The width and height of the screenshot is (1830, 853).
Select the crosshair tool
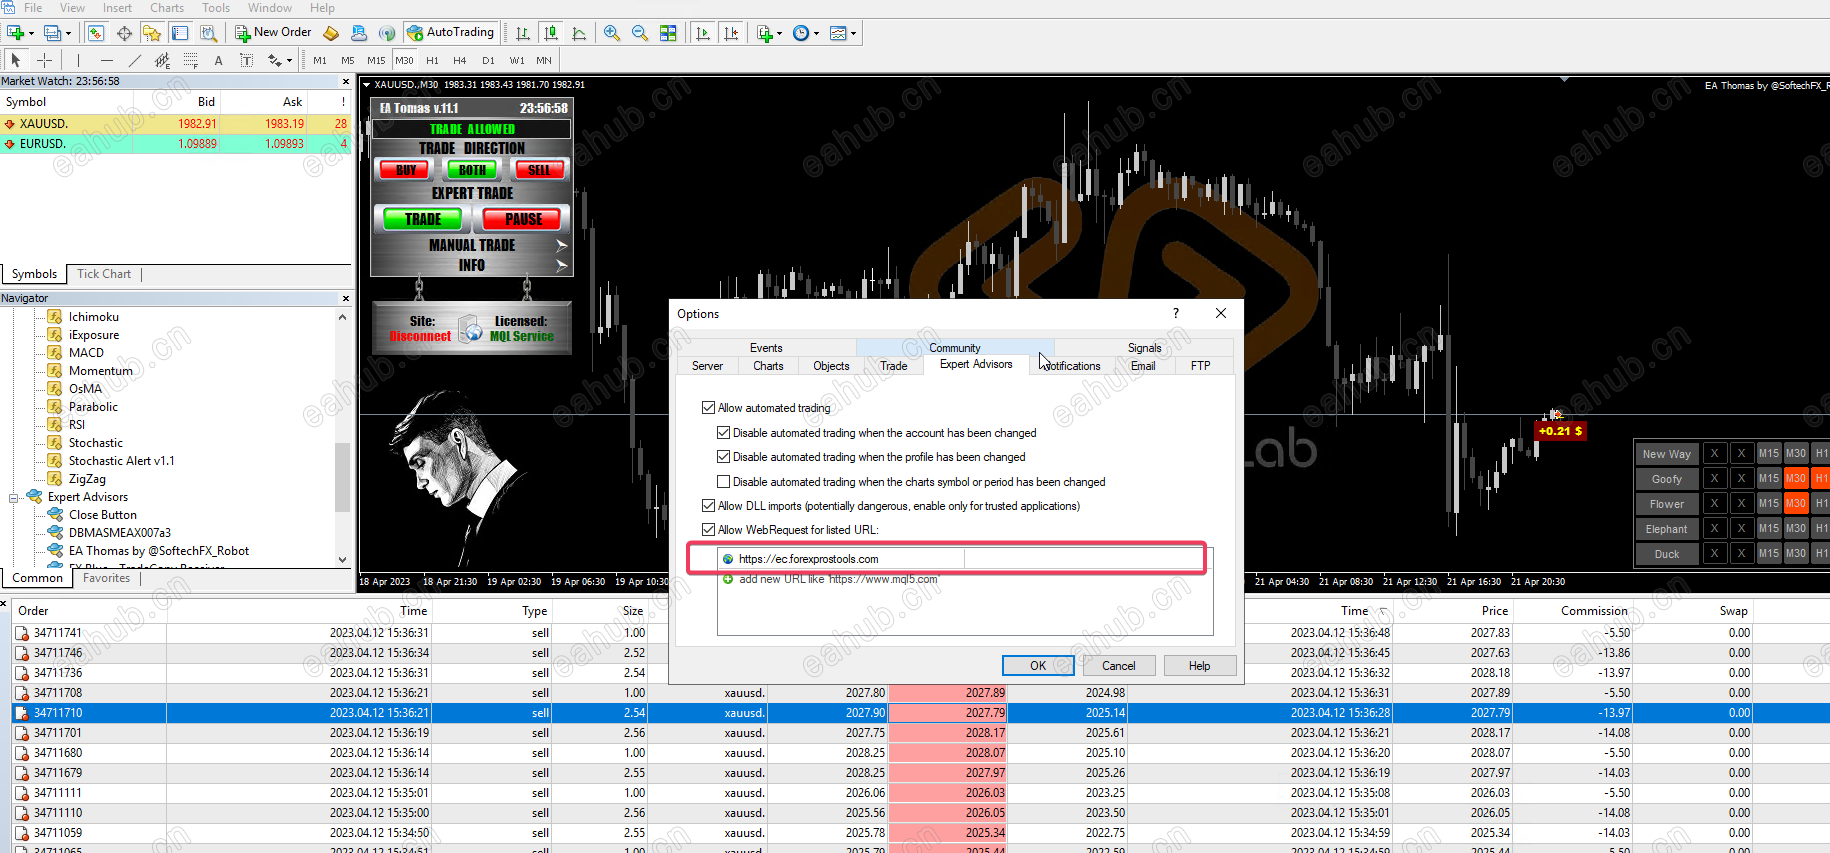click(x=44, y=60)
